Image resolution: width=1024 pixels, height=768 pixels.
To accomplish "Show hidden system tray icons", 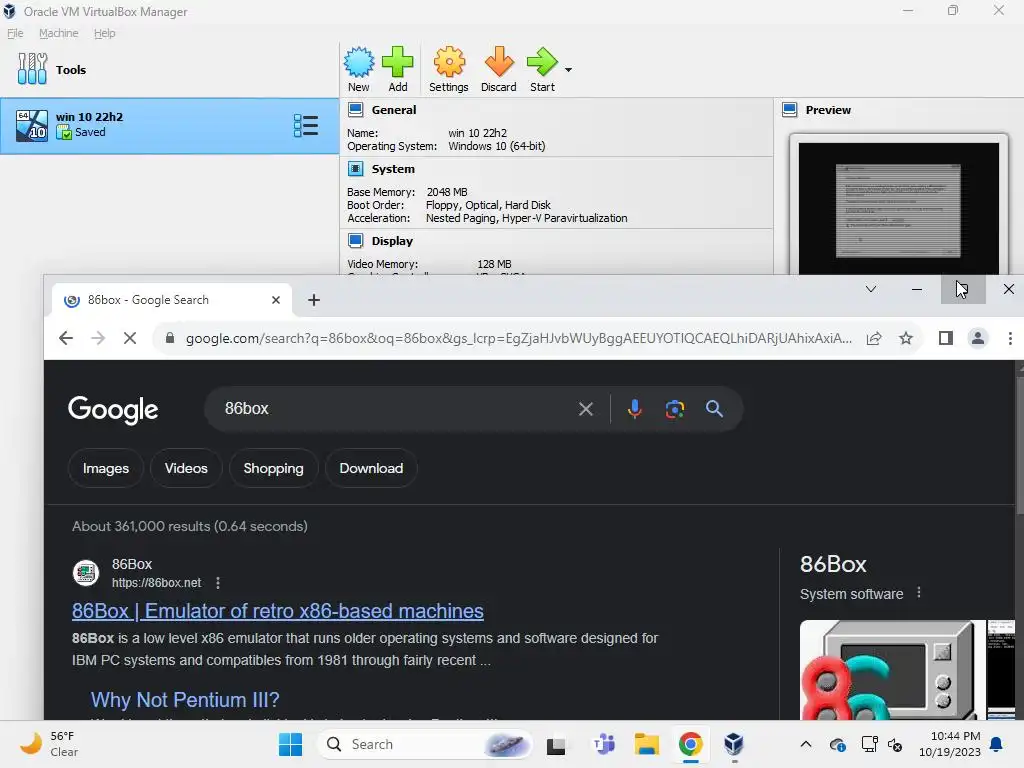I will click(x=806, y=744).
